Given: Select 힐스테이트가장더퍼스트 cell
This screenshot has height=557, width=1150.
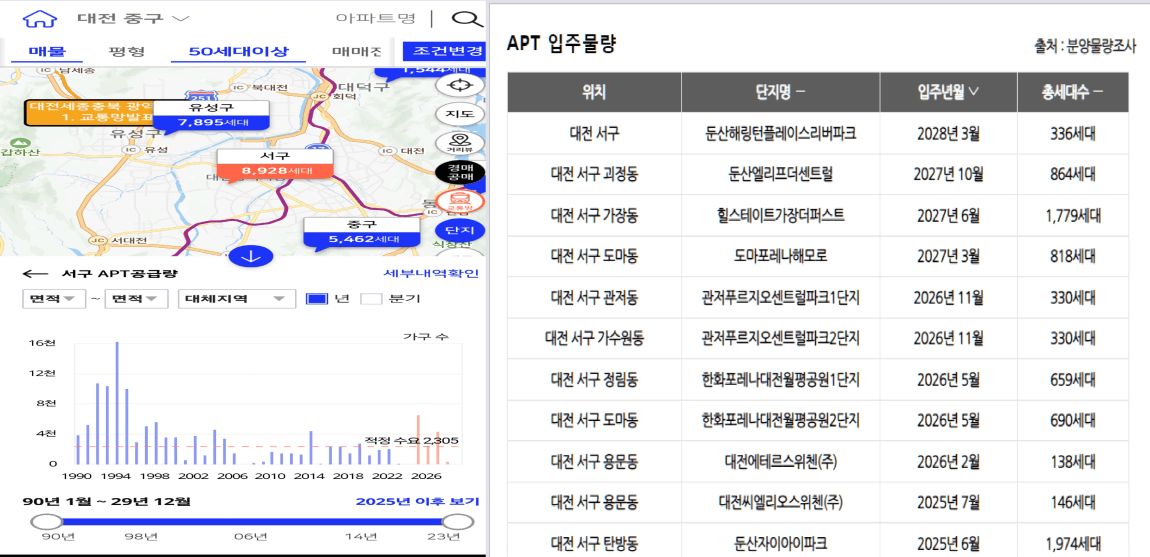Looking at the screenshot, I should [x=780, y=216].
